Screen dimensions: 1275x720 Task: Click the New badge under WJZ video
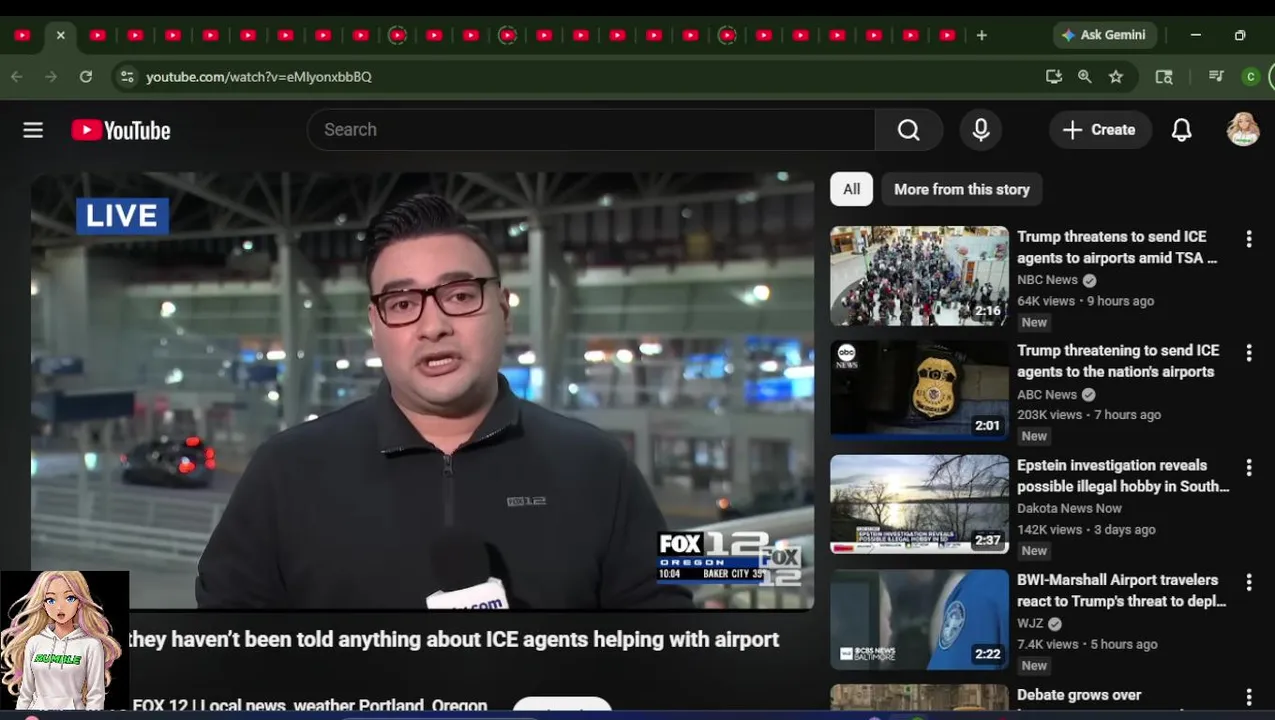pyautogui.click(x=1034, y=666)
